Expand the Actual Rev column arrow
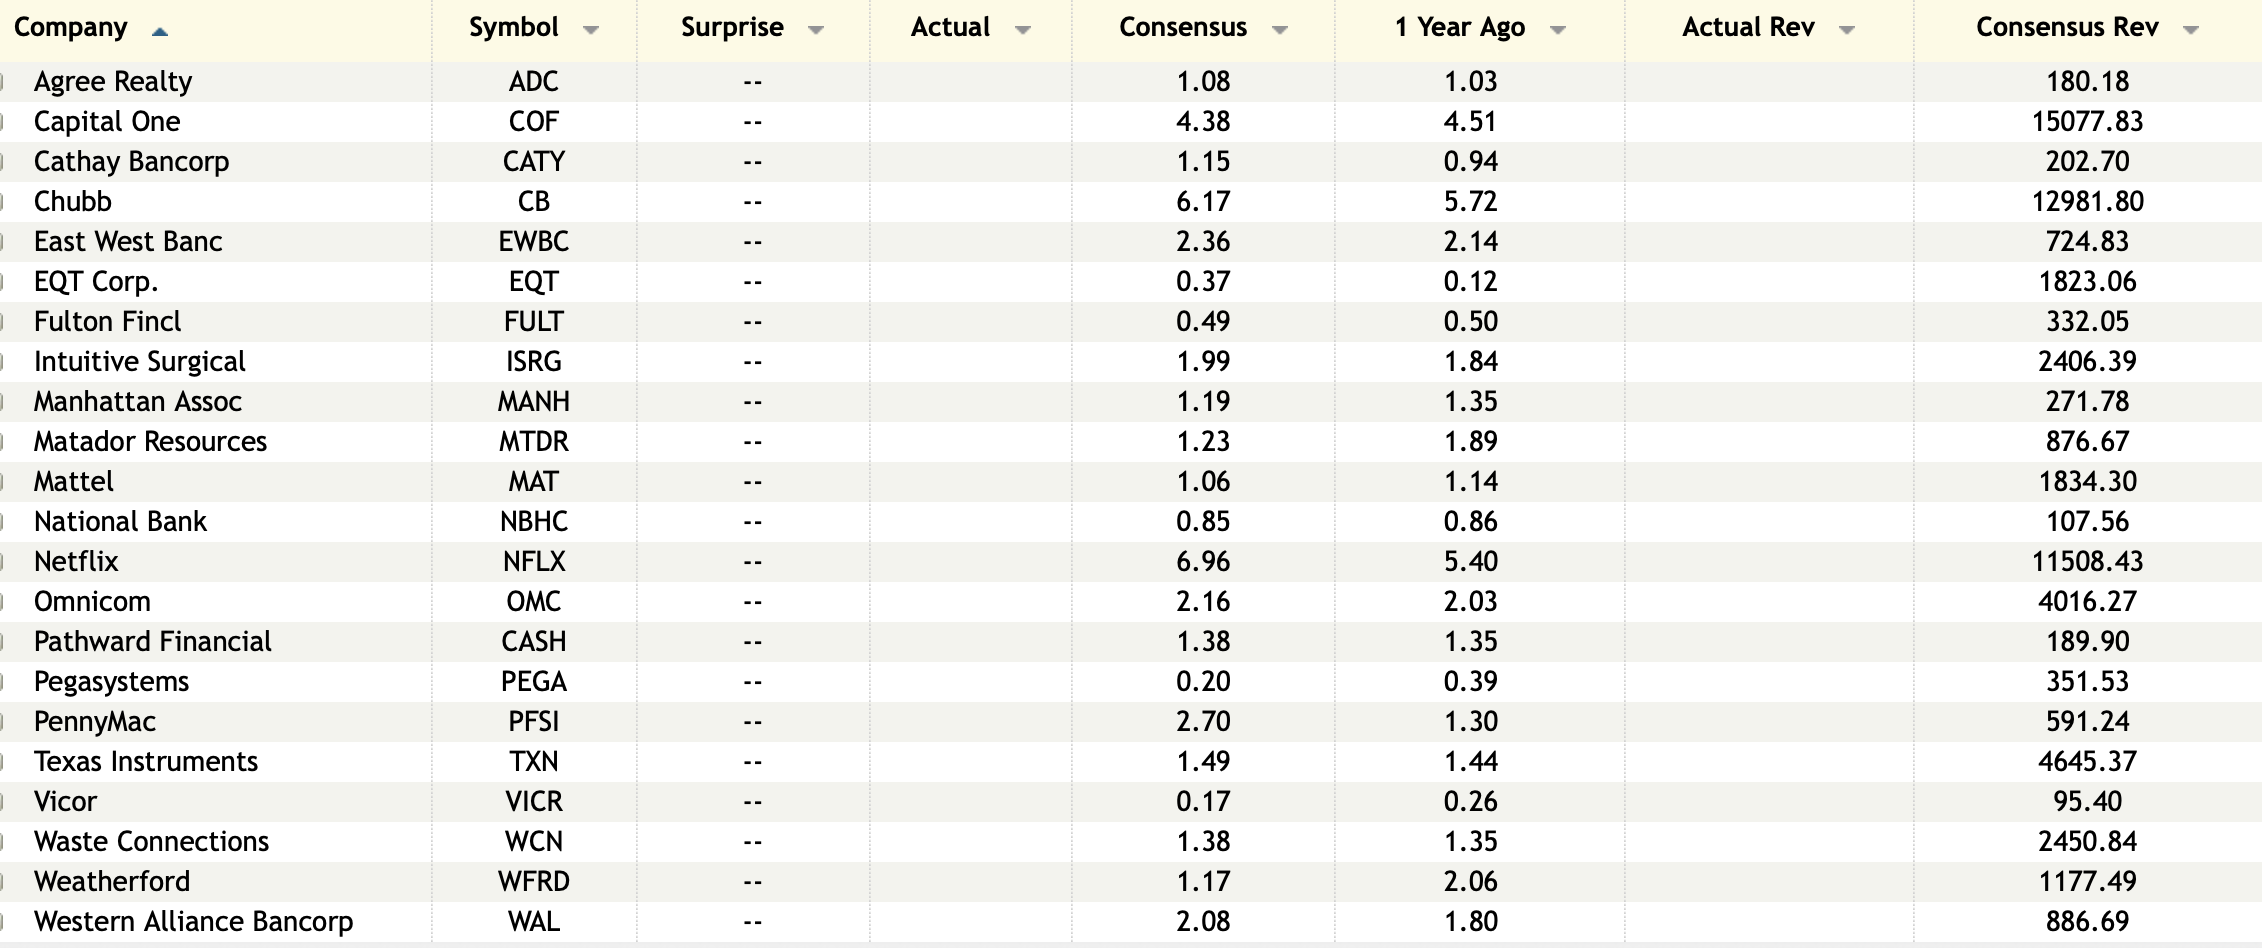This screenshot has width=2262, height=948. click(x=1847, y=31)
